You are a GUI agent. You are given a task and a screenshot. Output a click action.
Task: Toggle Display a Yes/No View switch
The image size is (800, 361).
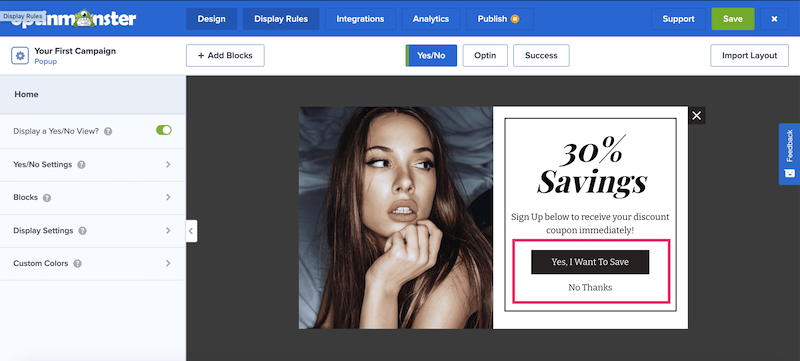[164, 131]
